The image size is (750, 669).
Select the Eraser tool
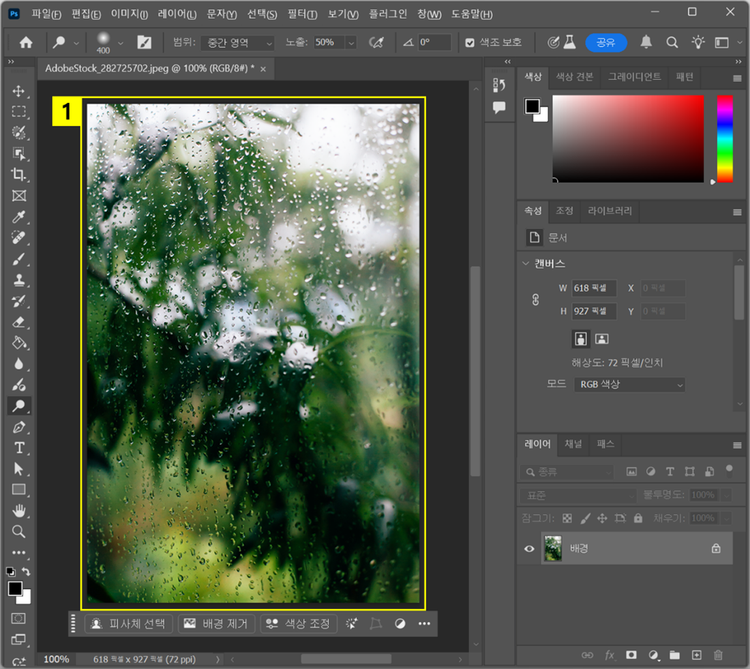point(18,322)
